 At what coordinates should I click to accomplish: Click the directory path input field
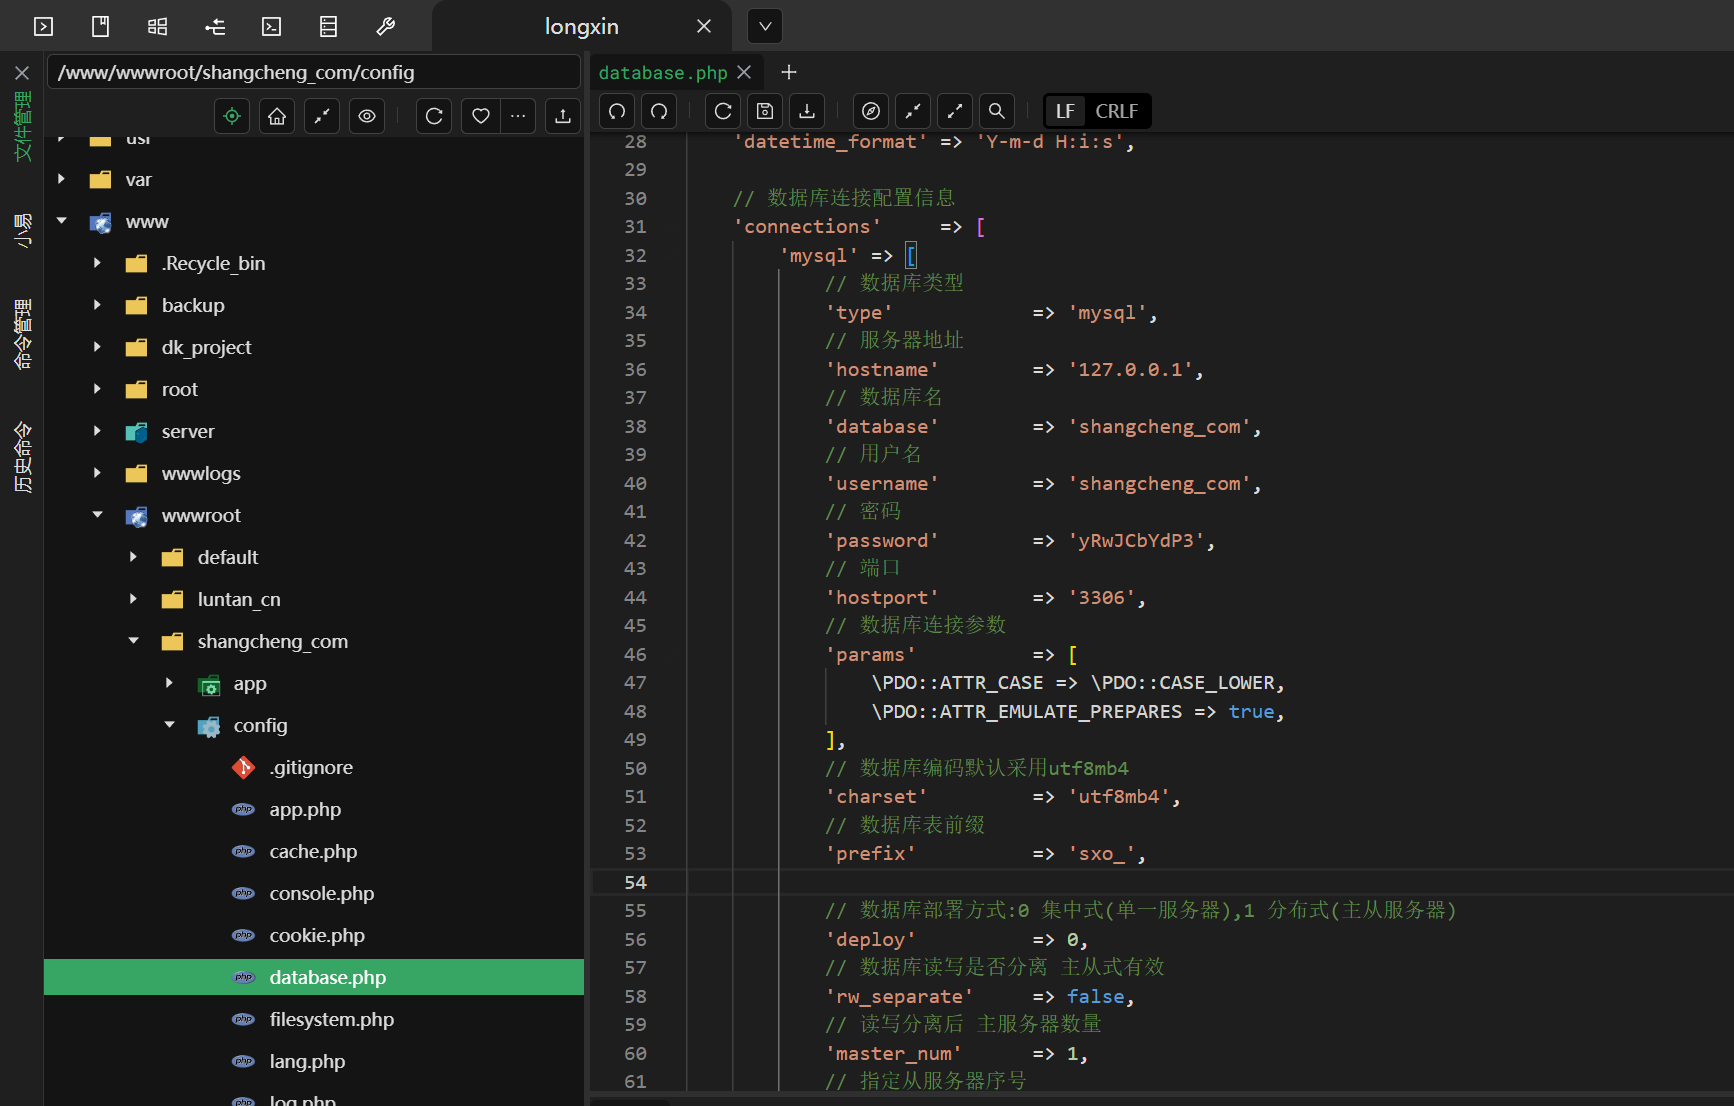[x=313, y=73]
